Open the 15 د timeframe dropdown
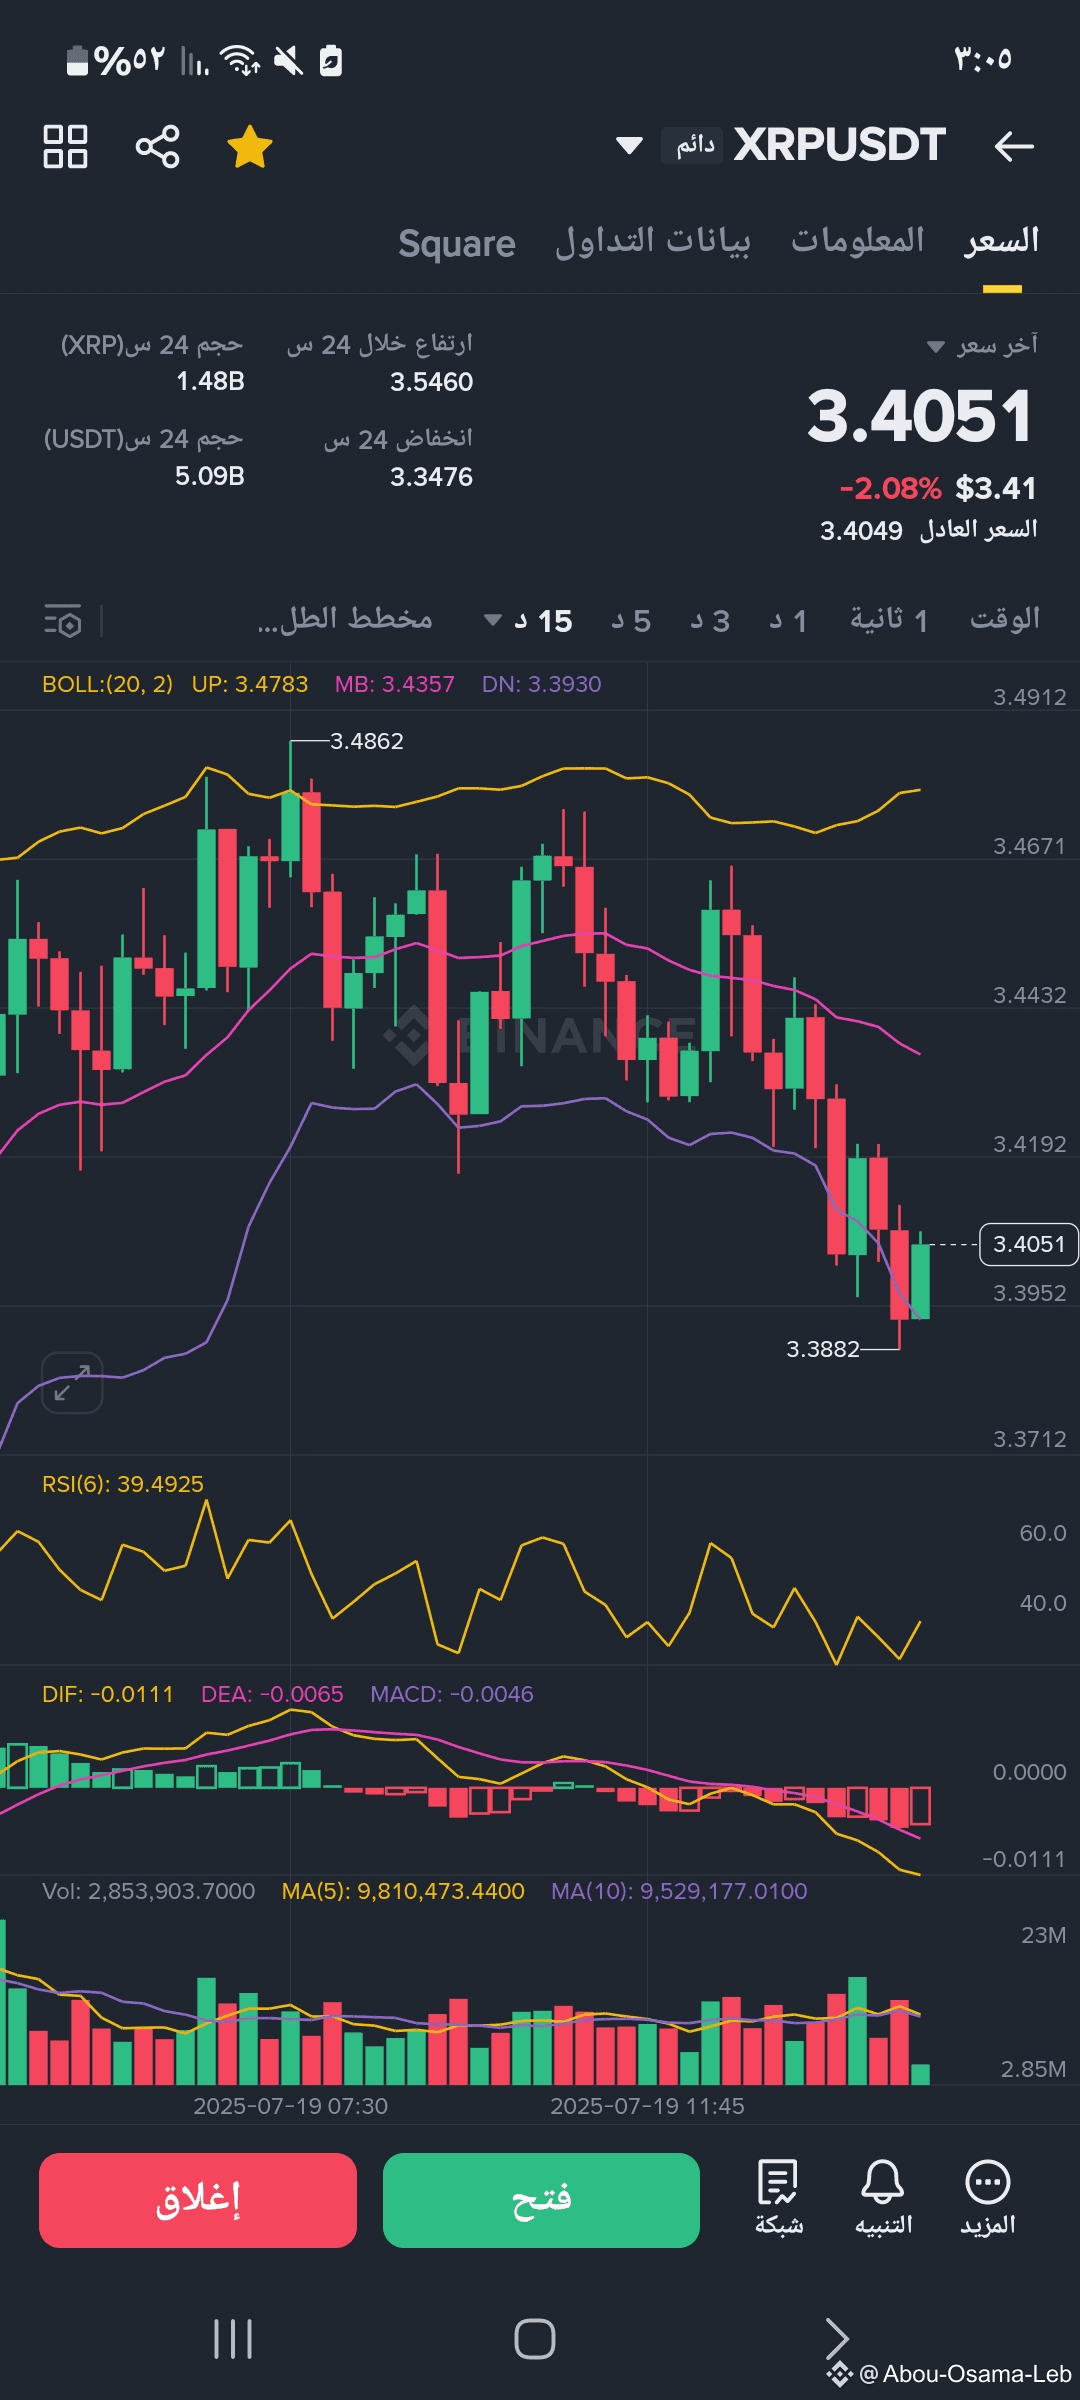1080x2400 pixels. click(529, 621)
